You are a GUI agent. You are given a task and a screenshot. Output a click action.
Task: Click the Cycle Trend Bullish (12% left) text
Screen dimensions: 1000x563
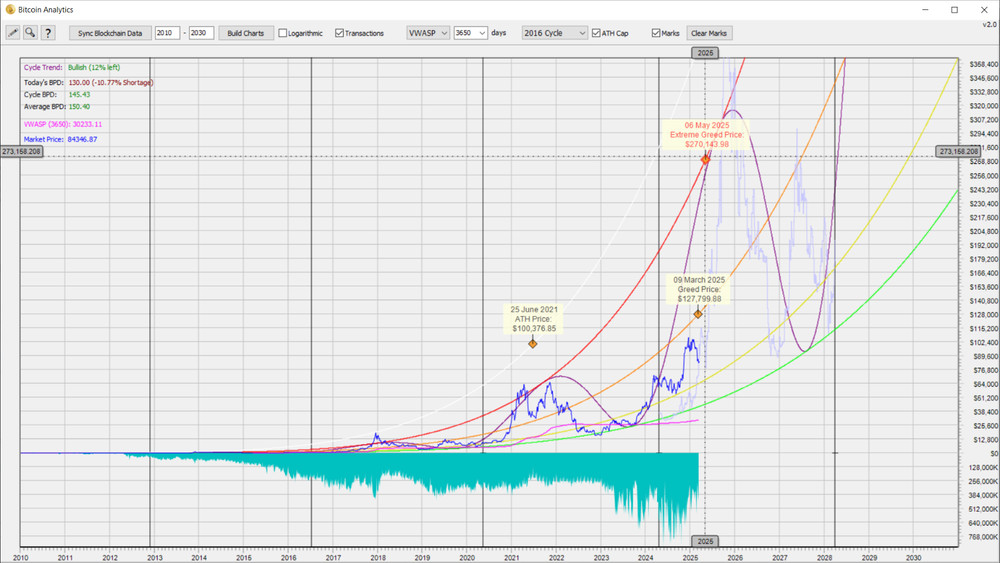coord(94,68)
